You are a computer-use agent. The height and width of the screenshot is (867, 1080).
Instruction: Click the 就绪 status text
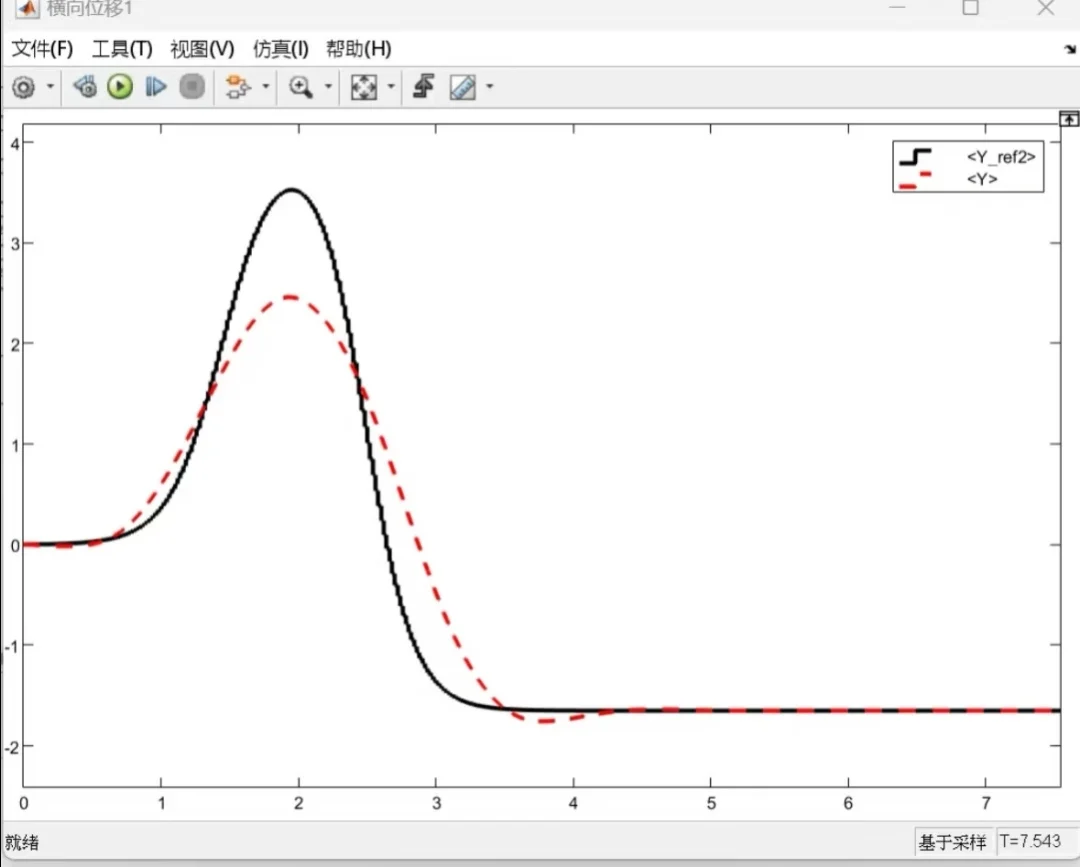point(21,842)
